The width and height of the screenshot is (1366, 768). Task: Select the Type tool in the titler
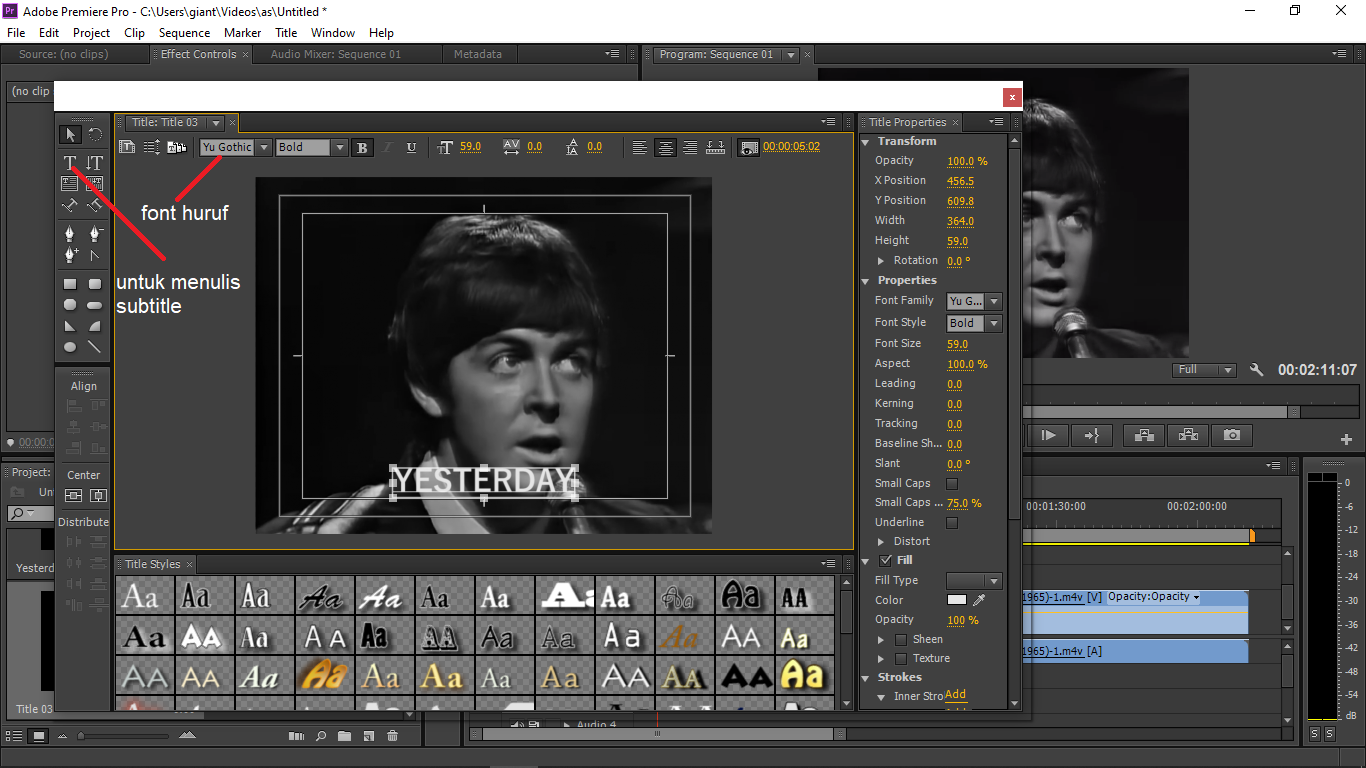click(x=69, y=161)
